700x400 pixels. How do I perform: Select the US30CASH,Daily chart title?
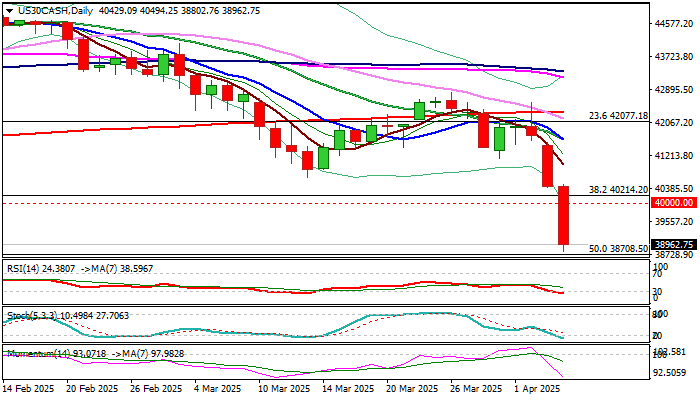(54, 11)
